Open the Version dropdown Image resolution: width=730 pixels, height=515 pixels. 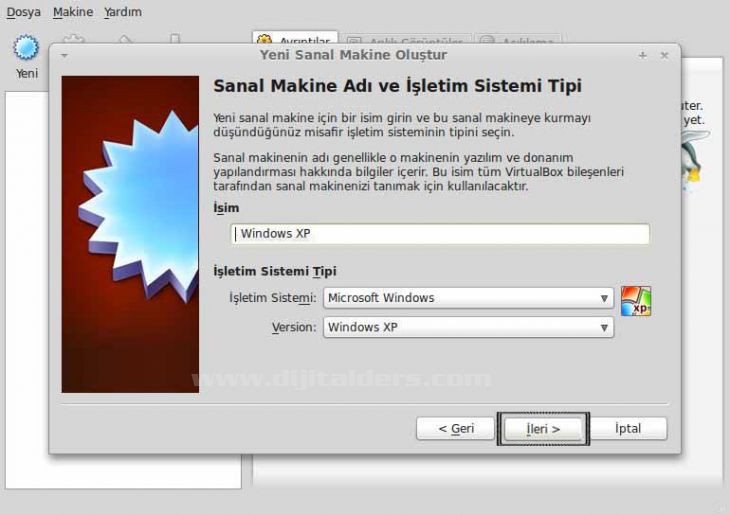point(468,327)
